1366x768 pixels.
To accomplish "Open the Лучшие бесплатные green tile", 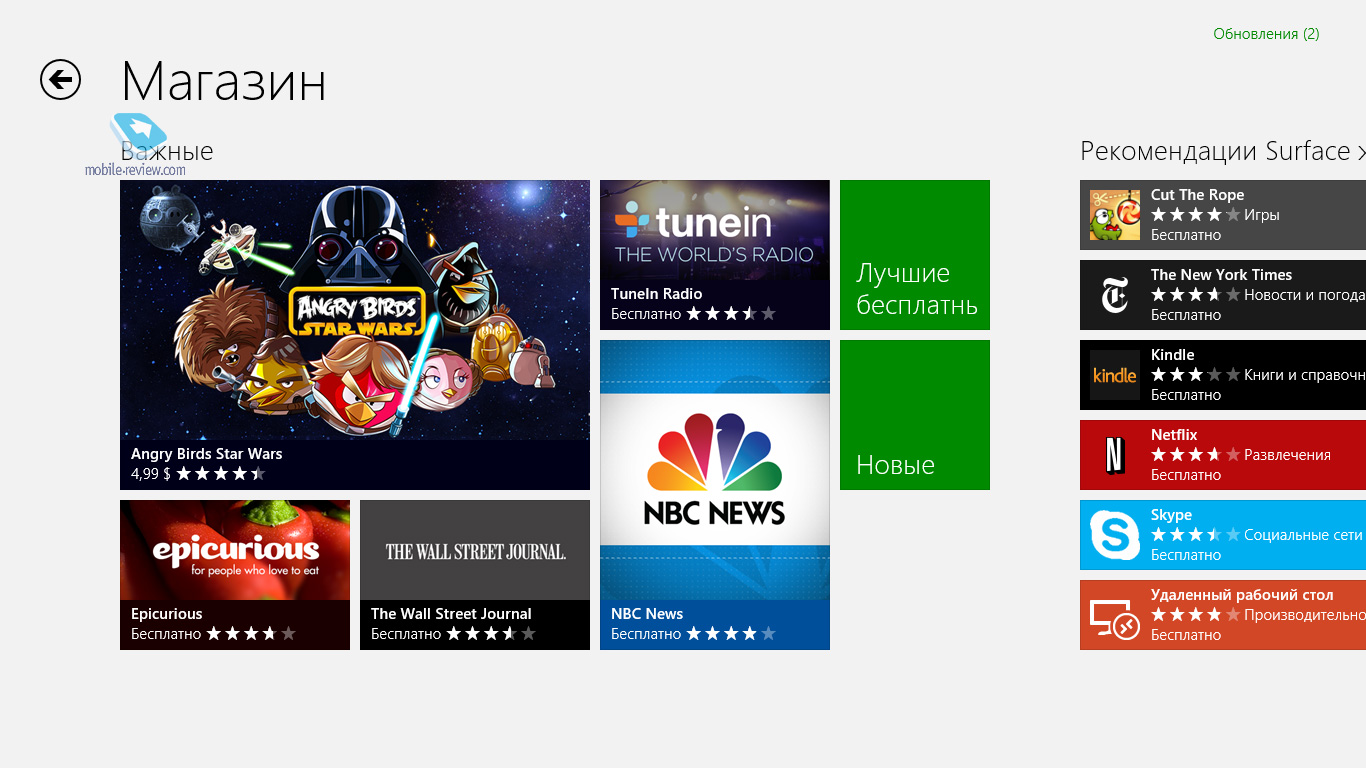I will [915, 255].
